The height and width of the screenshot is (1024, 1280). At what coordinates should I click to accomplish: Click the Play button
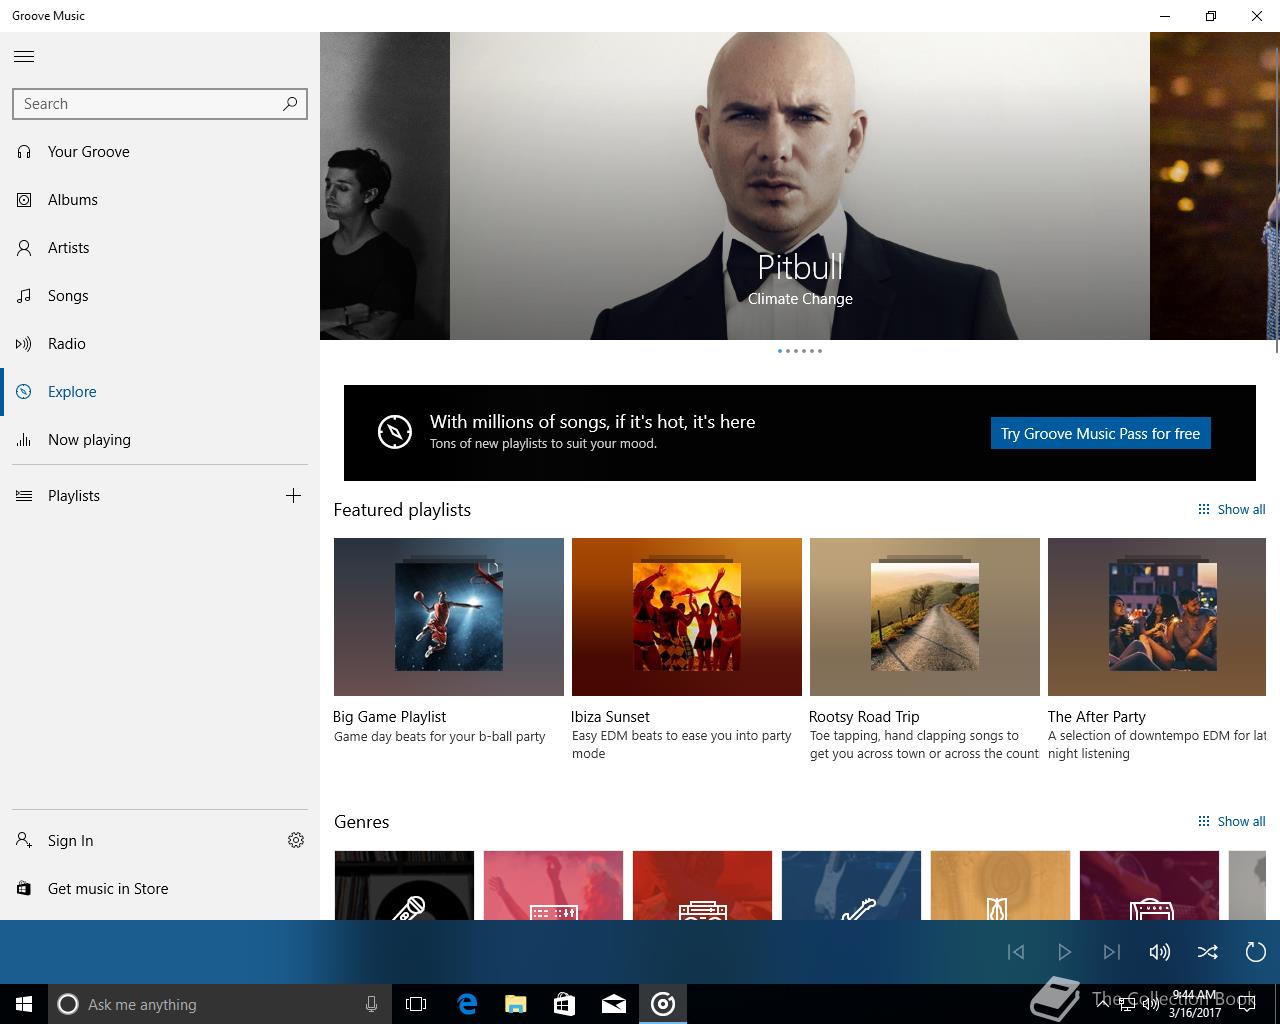pyautogui.click(x=1064, y=952)
